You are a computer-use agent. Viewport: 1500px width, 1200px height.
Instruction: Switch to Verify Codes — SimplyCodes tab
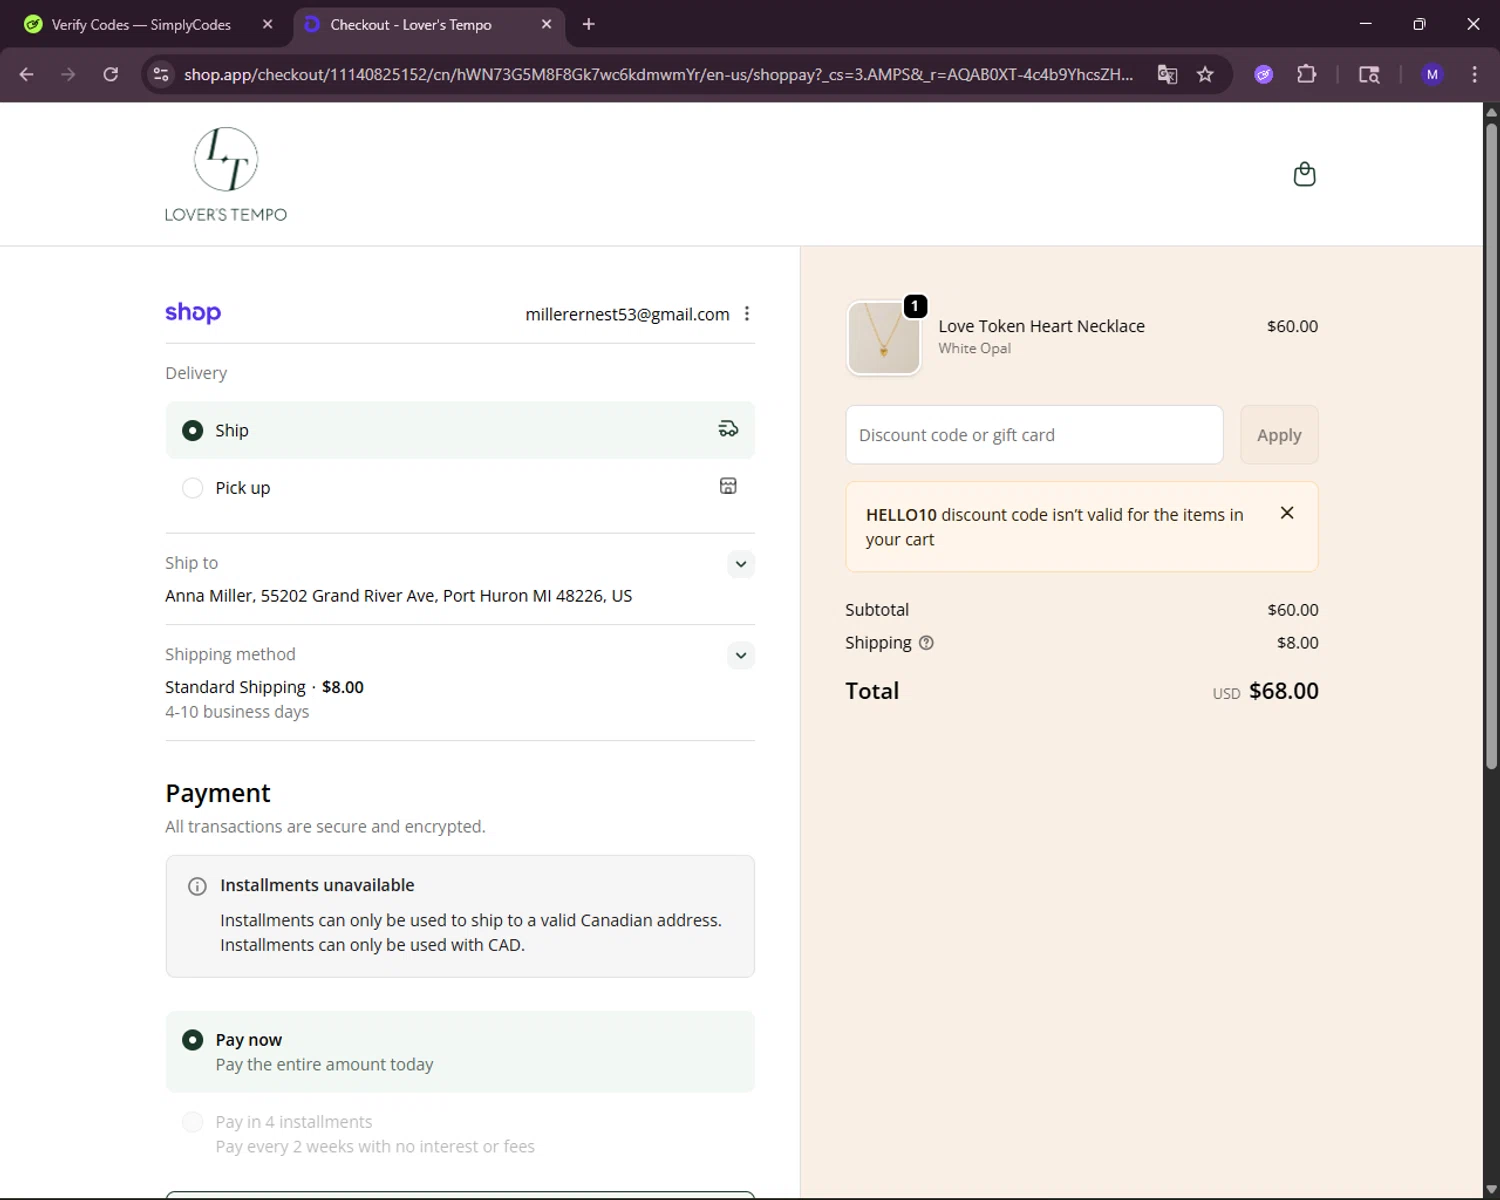coord(141,24)
